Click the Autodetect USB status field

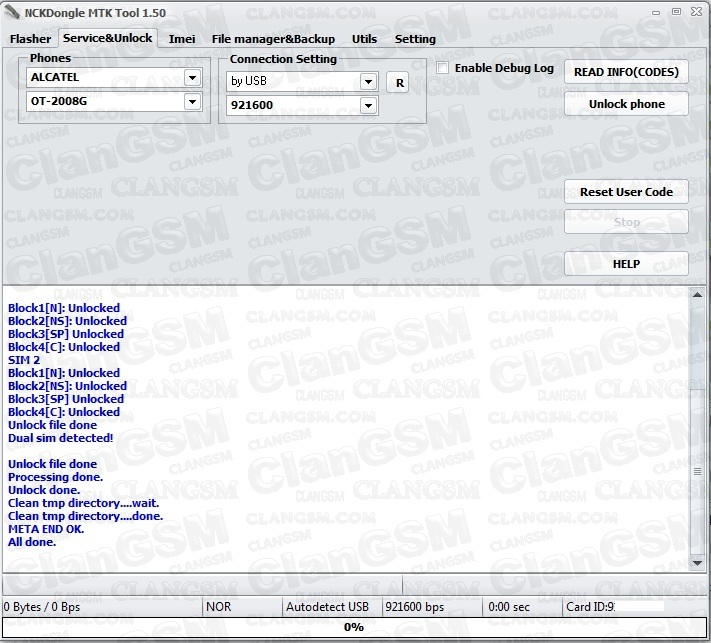(x=332, y=607)
